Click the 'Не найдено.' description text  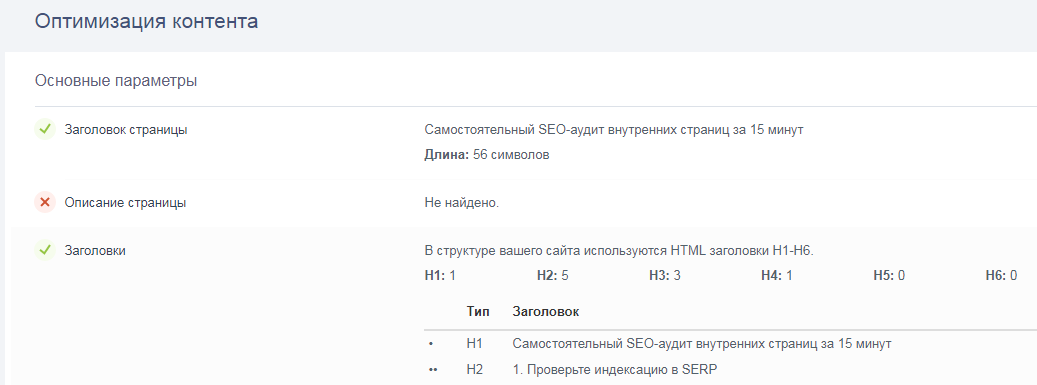click(x=462, y=202)
